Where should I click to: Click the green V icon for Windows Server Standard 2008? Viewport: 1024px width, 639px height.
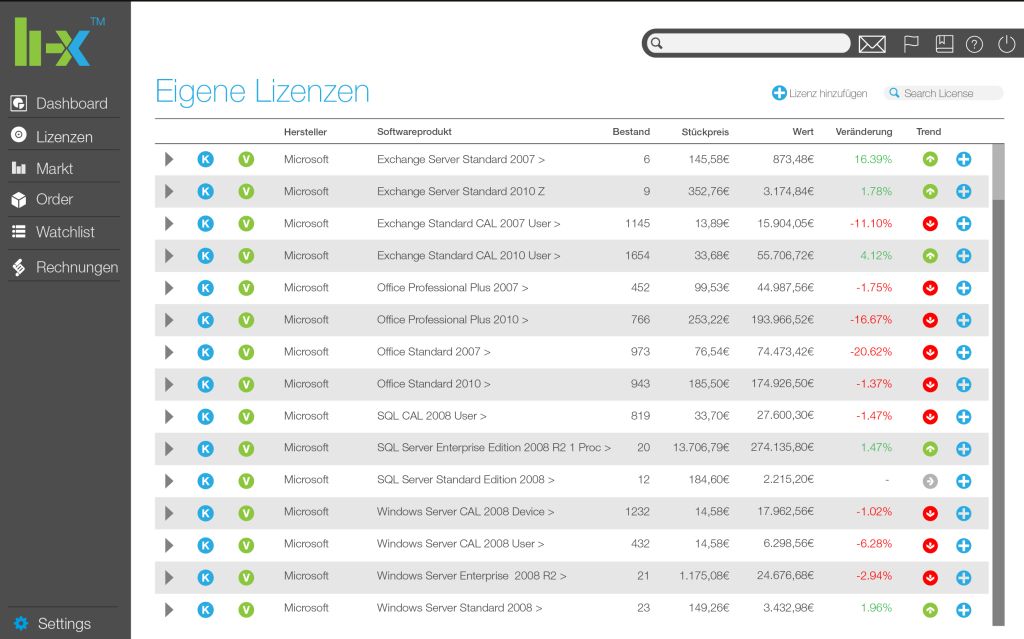[x=246, y=610]
